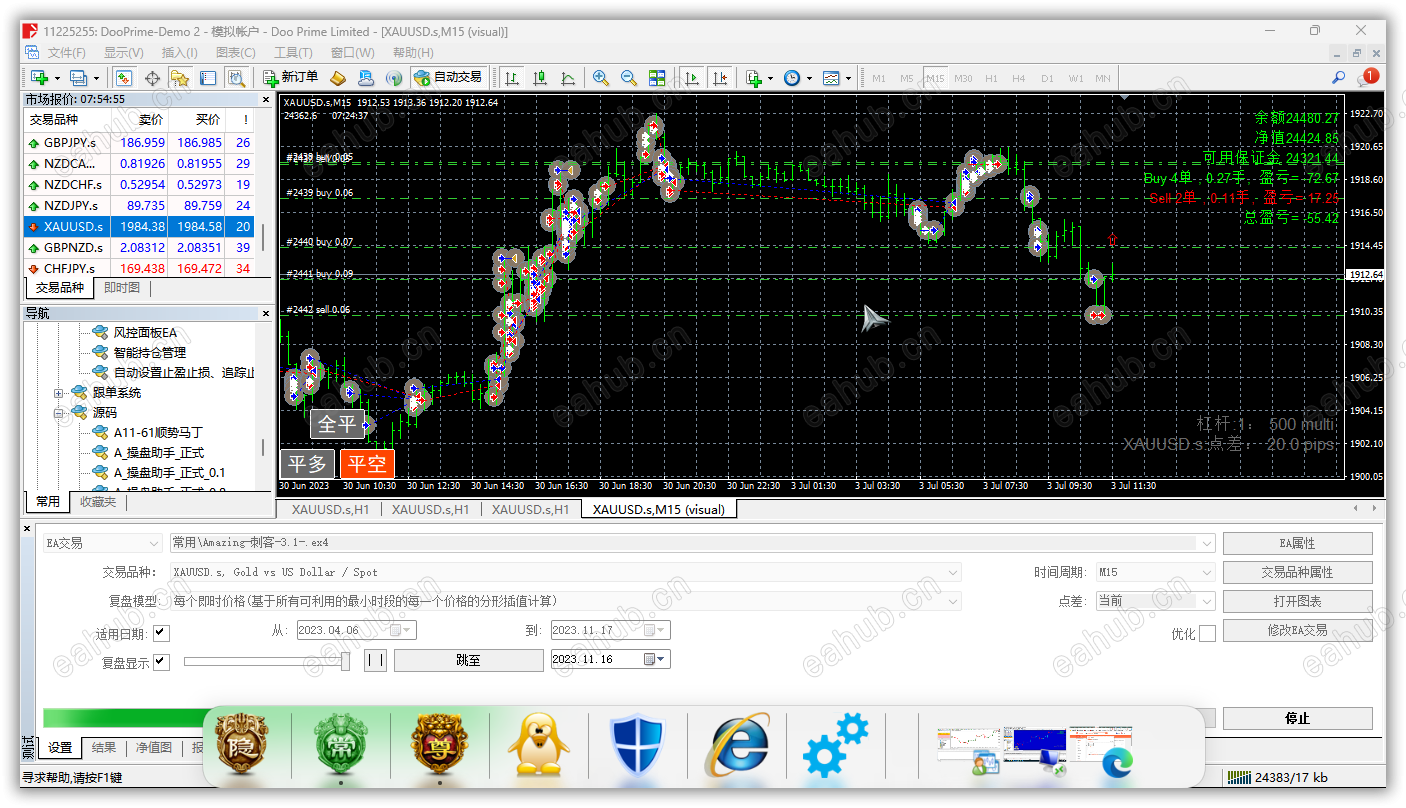Switch to the 结果 tab
Viewport: 1406px width, 808px height.
[104, 747]
